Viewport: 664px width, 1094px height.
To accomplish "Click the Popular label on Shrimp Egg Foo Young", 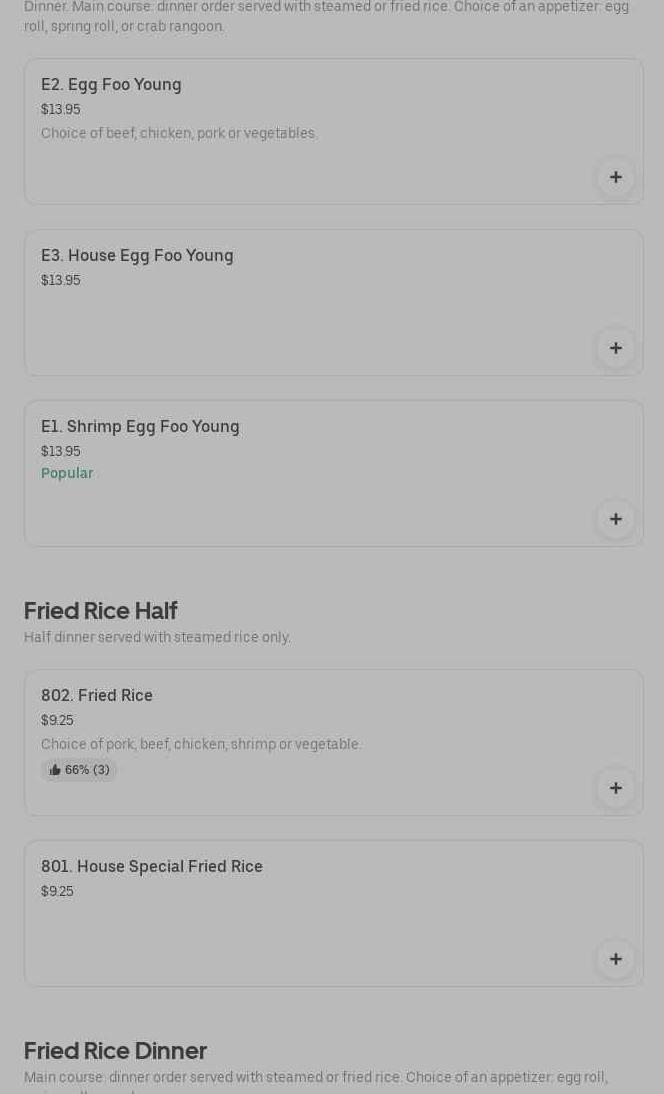I will click(67, 473).
